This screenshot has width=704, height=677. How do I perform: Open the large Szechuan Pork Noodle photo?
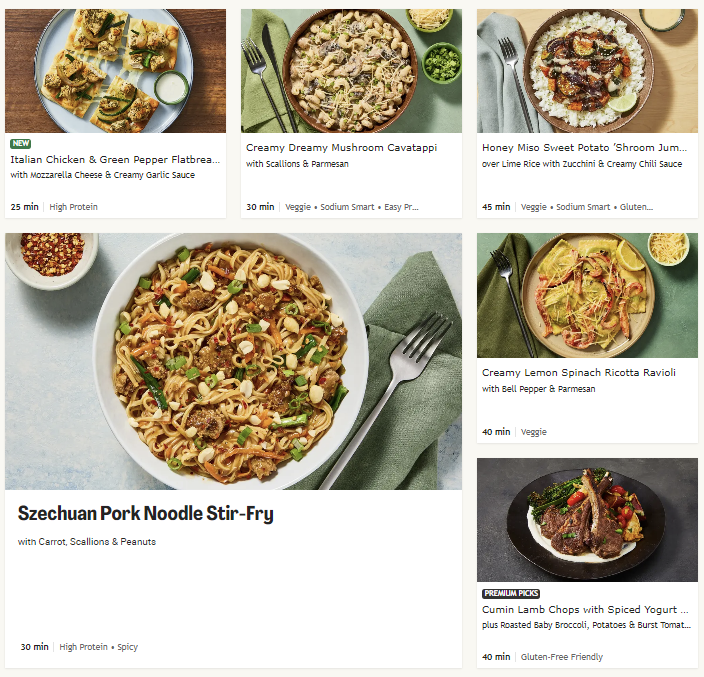click(x=233, y=361)
